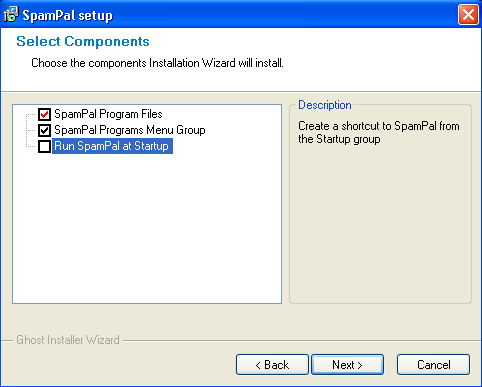The image size is (482, 387).
Task: Click the tree connector line beside SpamPal Program Files
Action: point(31,114)
